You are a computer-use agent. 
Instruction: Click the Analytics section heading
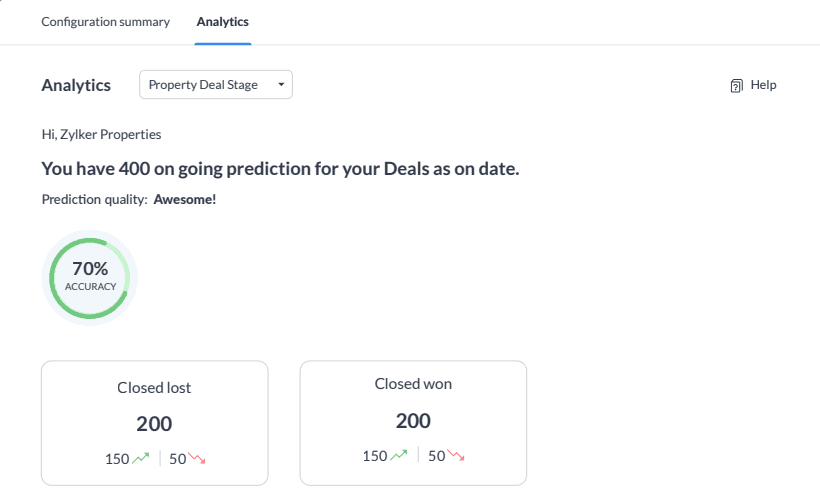76,85
